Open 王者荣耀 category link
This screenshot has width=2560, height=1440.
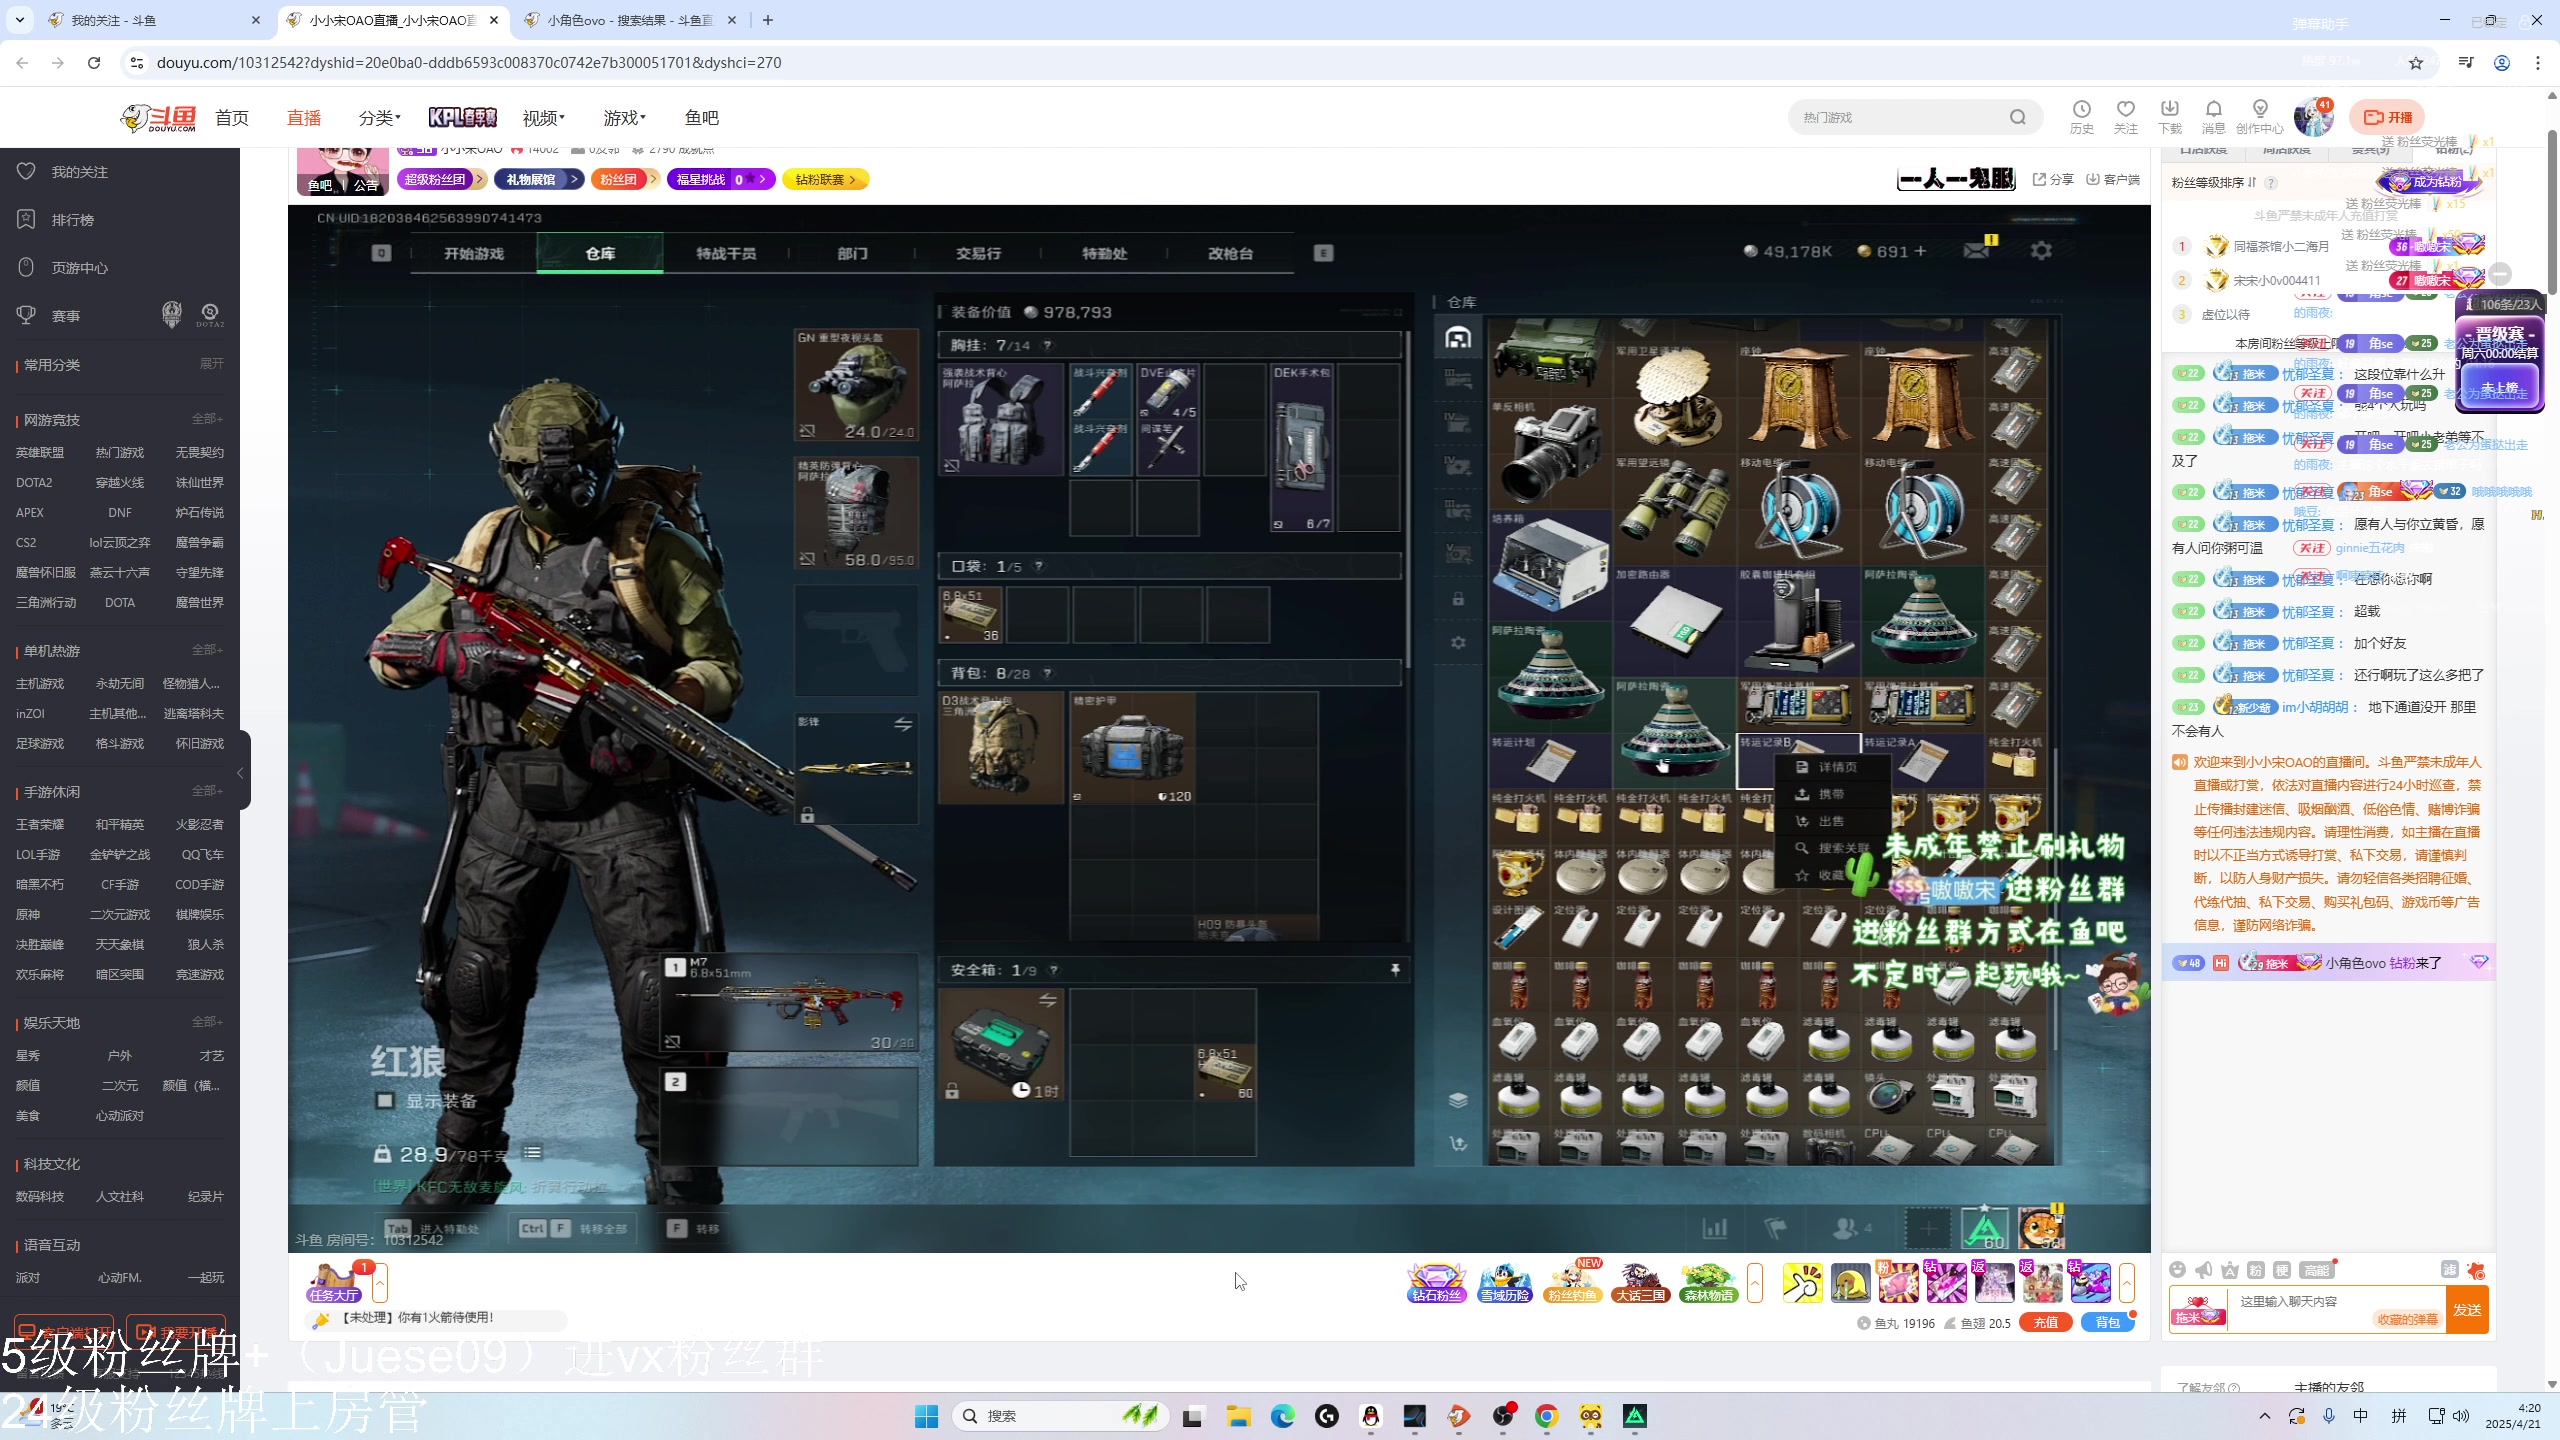click(x=40, y=825)
